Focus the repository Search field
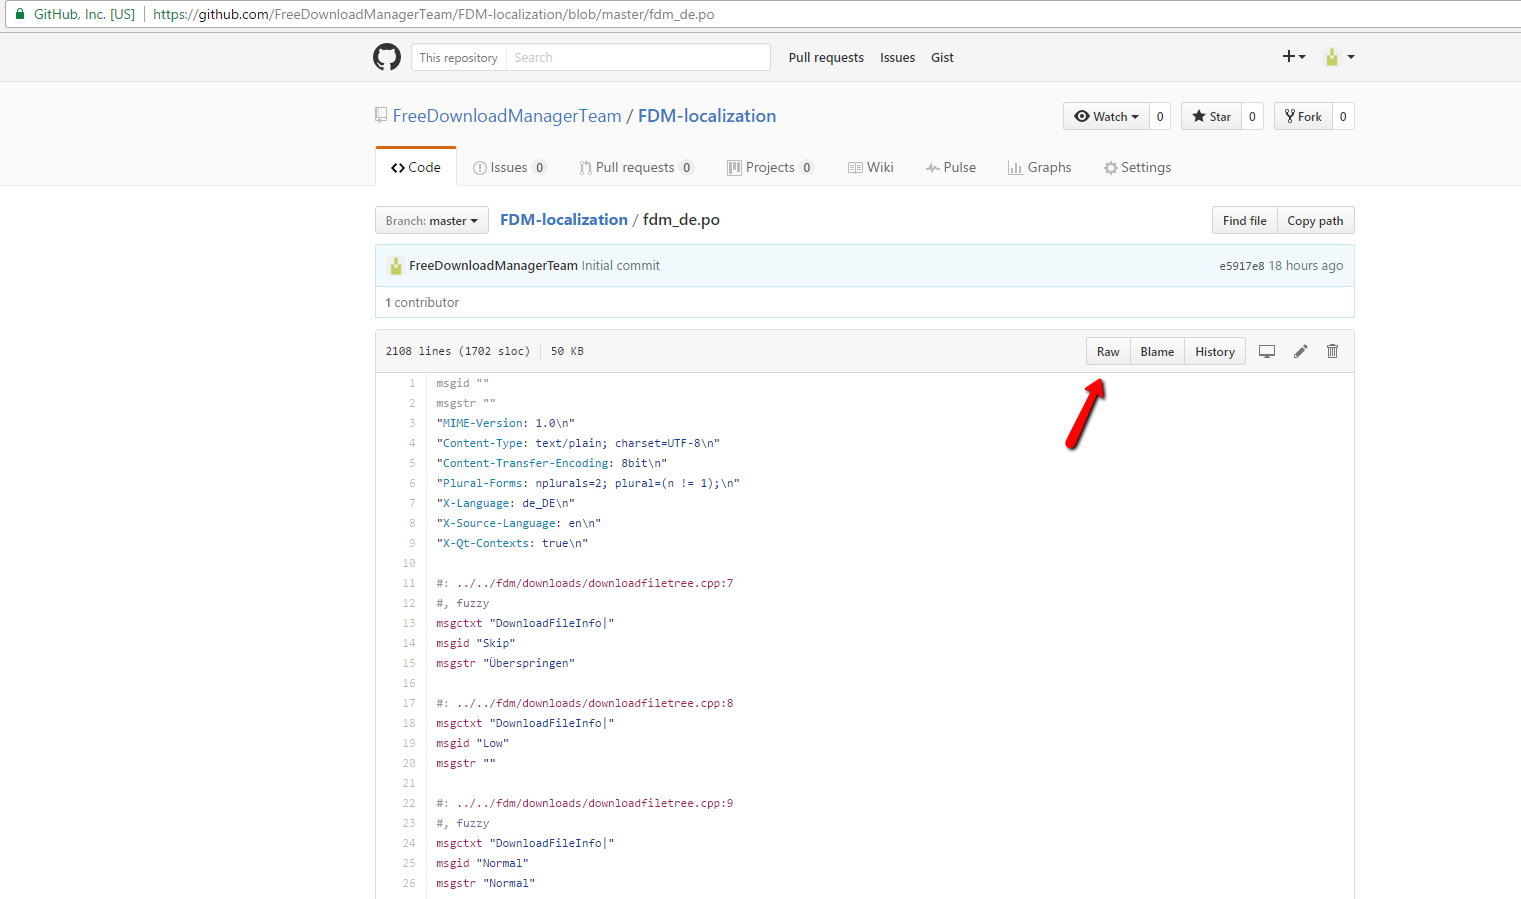Image resolution: width=1521 pixels, height=899 pixels. (x=638, y=57)
